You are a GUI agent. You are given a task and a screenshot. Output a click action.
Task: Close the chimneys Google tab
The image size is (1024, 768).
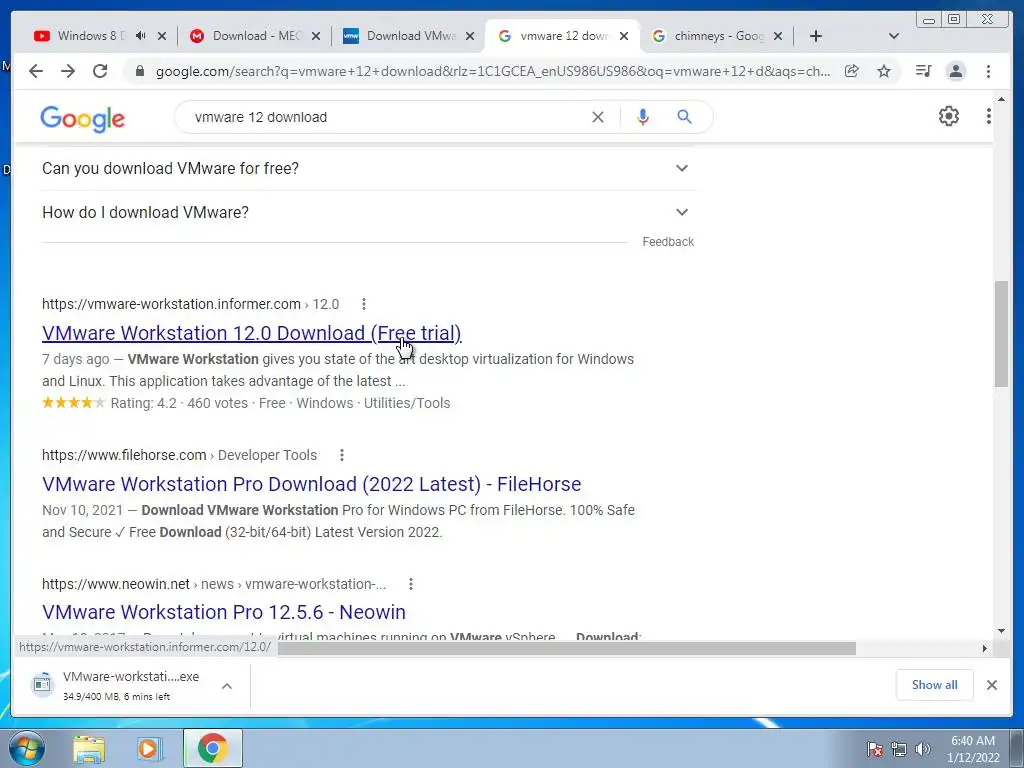tap(778, 36)
